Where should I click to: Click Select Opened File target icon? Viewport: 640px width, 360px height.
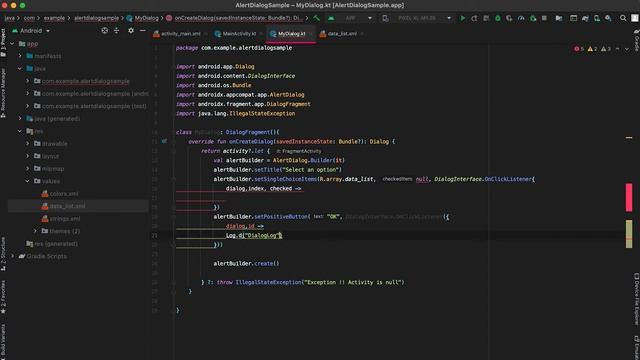pos(104,31)
